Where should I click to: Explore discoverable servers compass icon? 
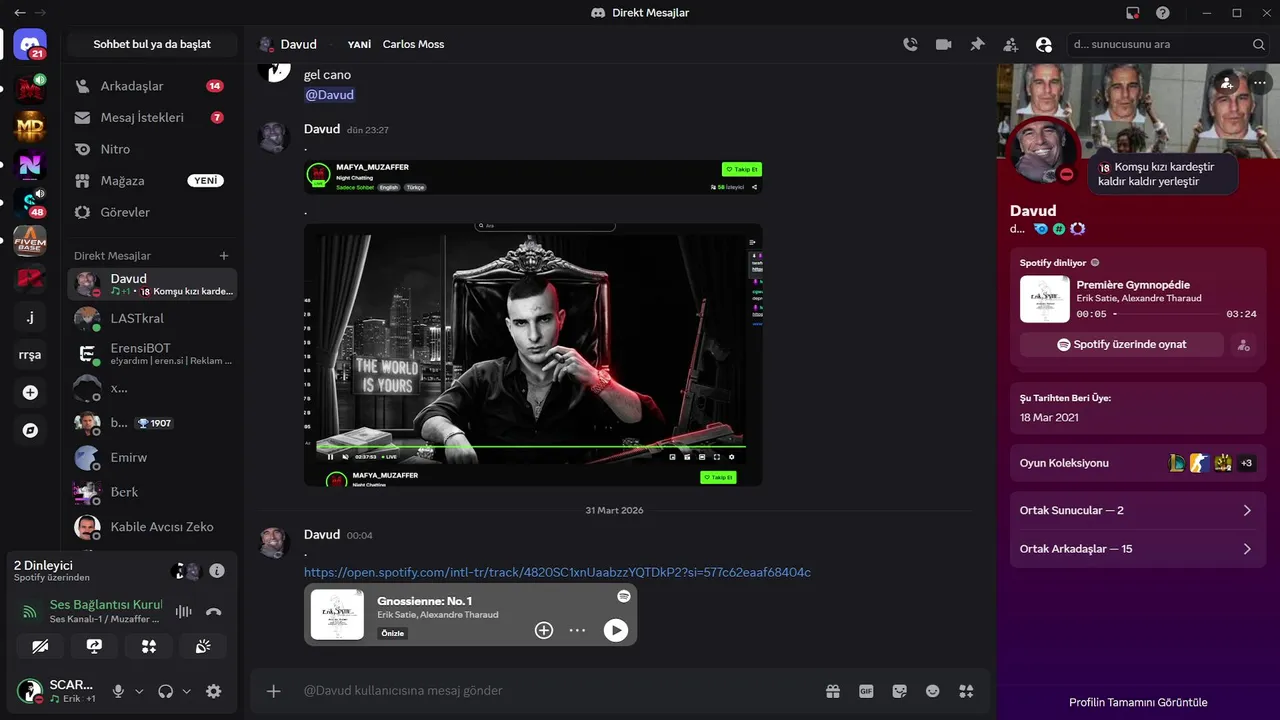(30, 430)
